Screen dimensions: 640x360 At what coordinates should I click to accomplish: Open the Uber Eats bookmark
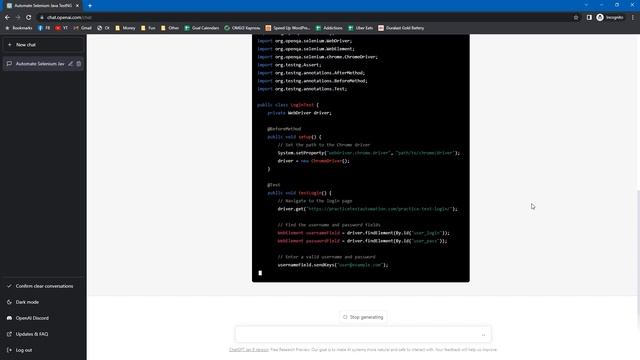pyautogui.click(x=360, y=28)
